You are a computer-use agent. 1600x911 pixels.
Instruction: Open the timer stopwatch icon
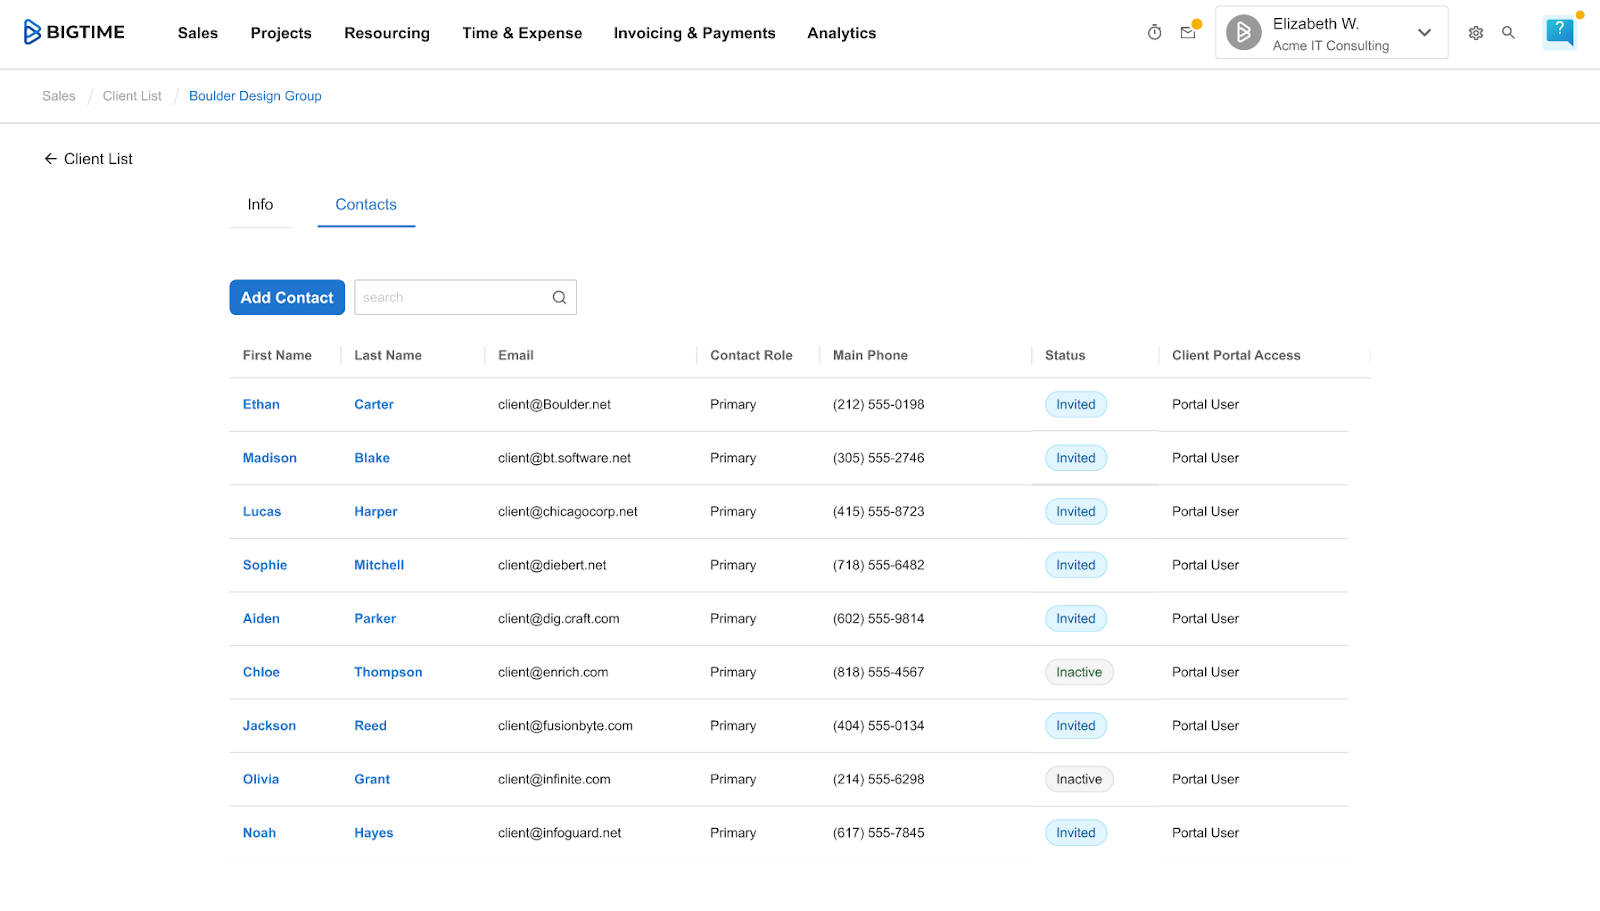coord(1154,33)
